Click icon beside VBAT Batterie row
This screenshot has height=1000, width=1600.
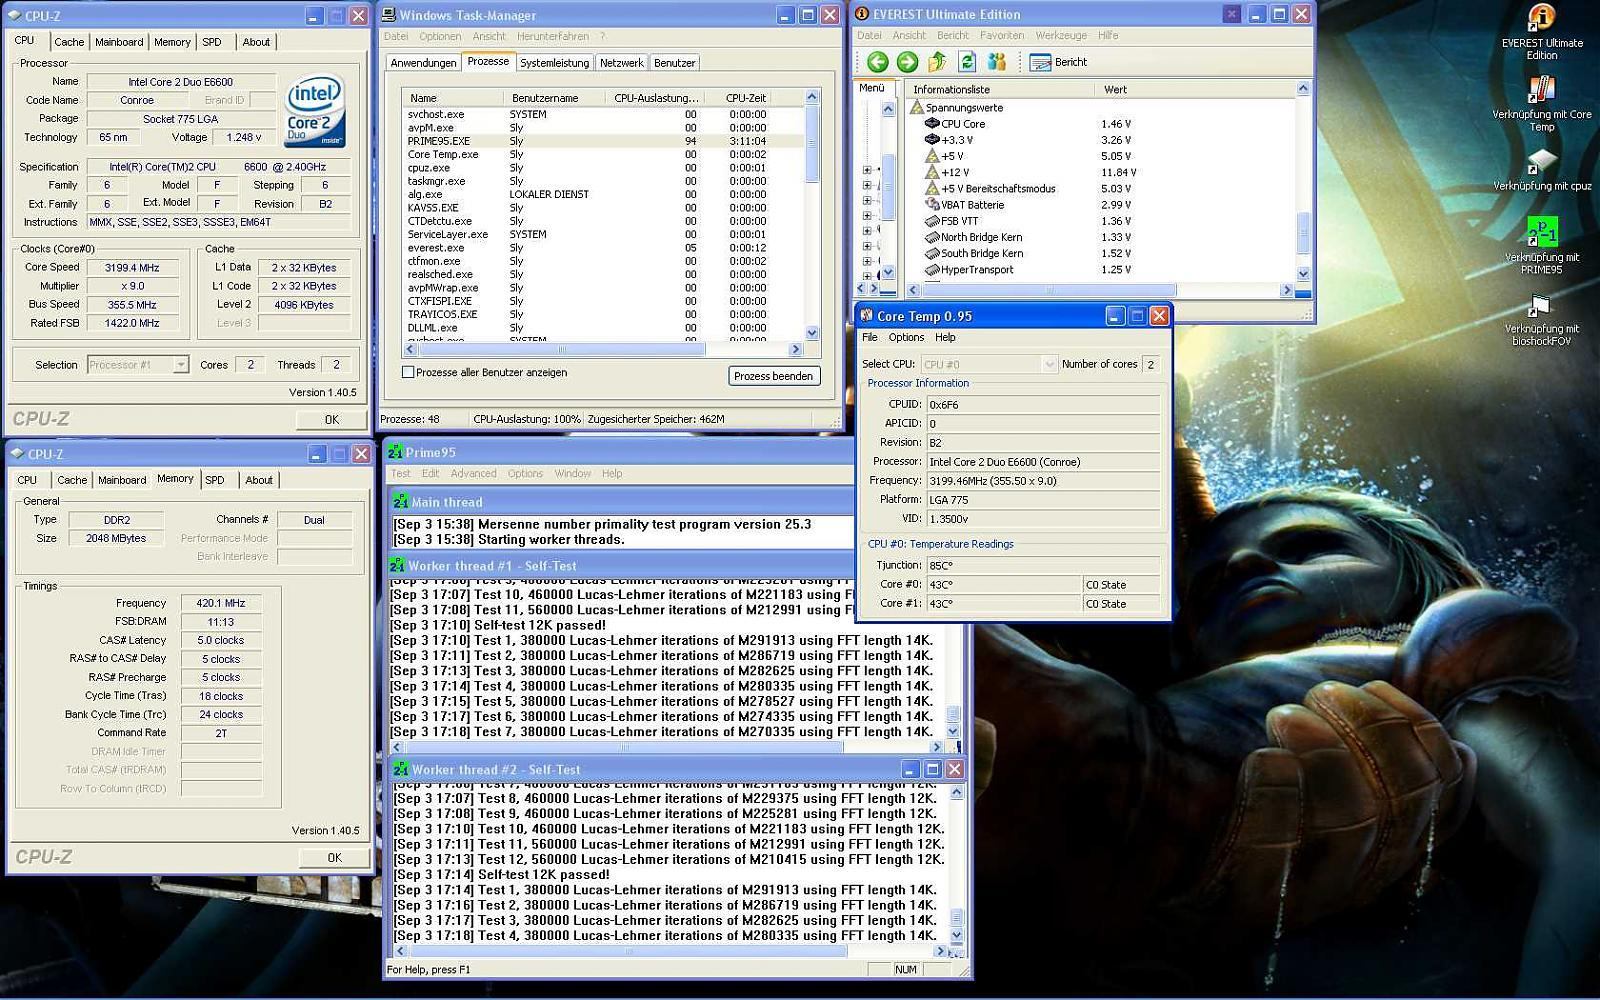[932, 205]
